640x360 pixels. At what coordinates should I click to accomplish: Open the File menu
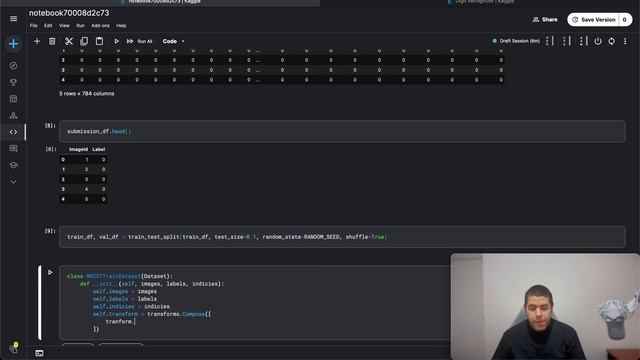[x=33, y=26]
